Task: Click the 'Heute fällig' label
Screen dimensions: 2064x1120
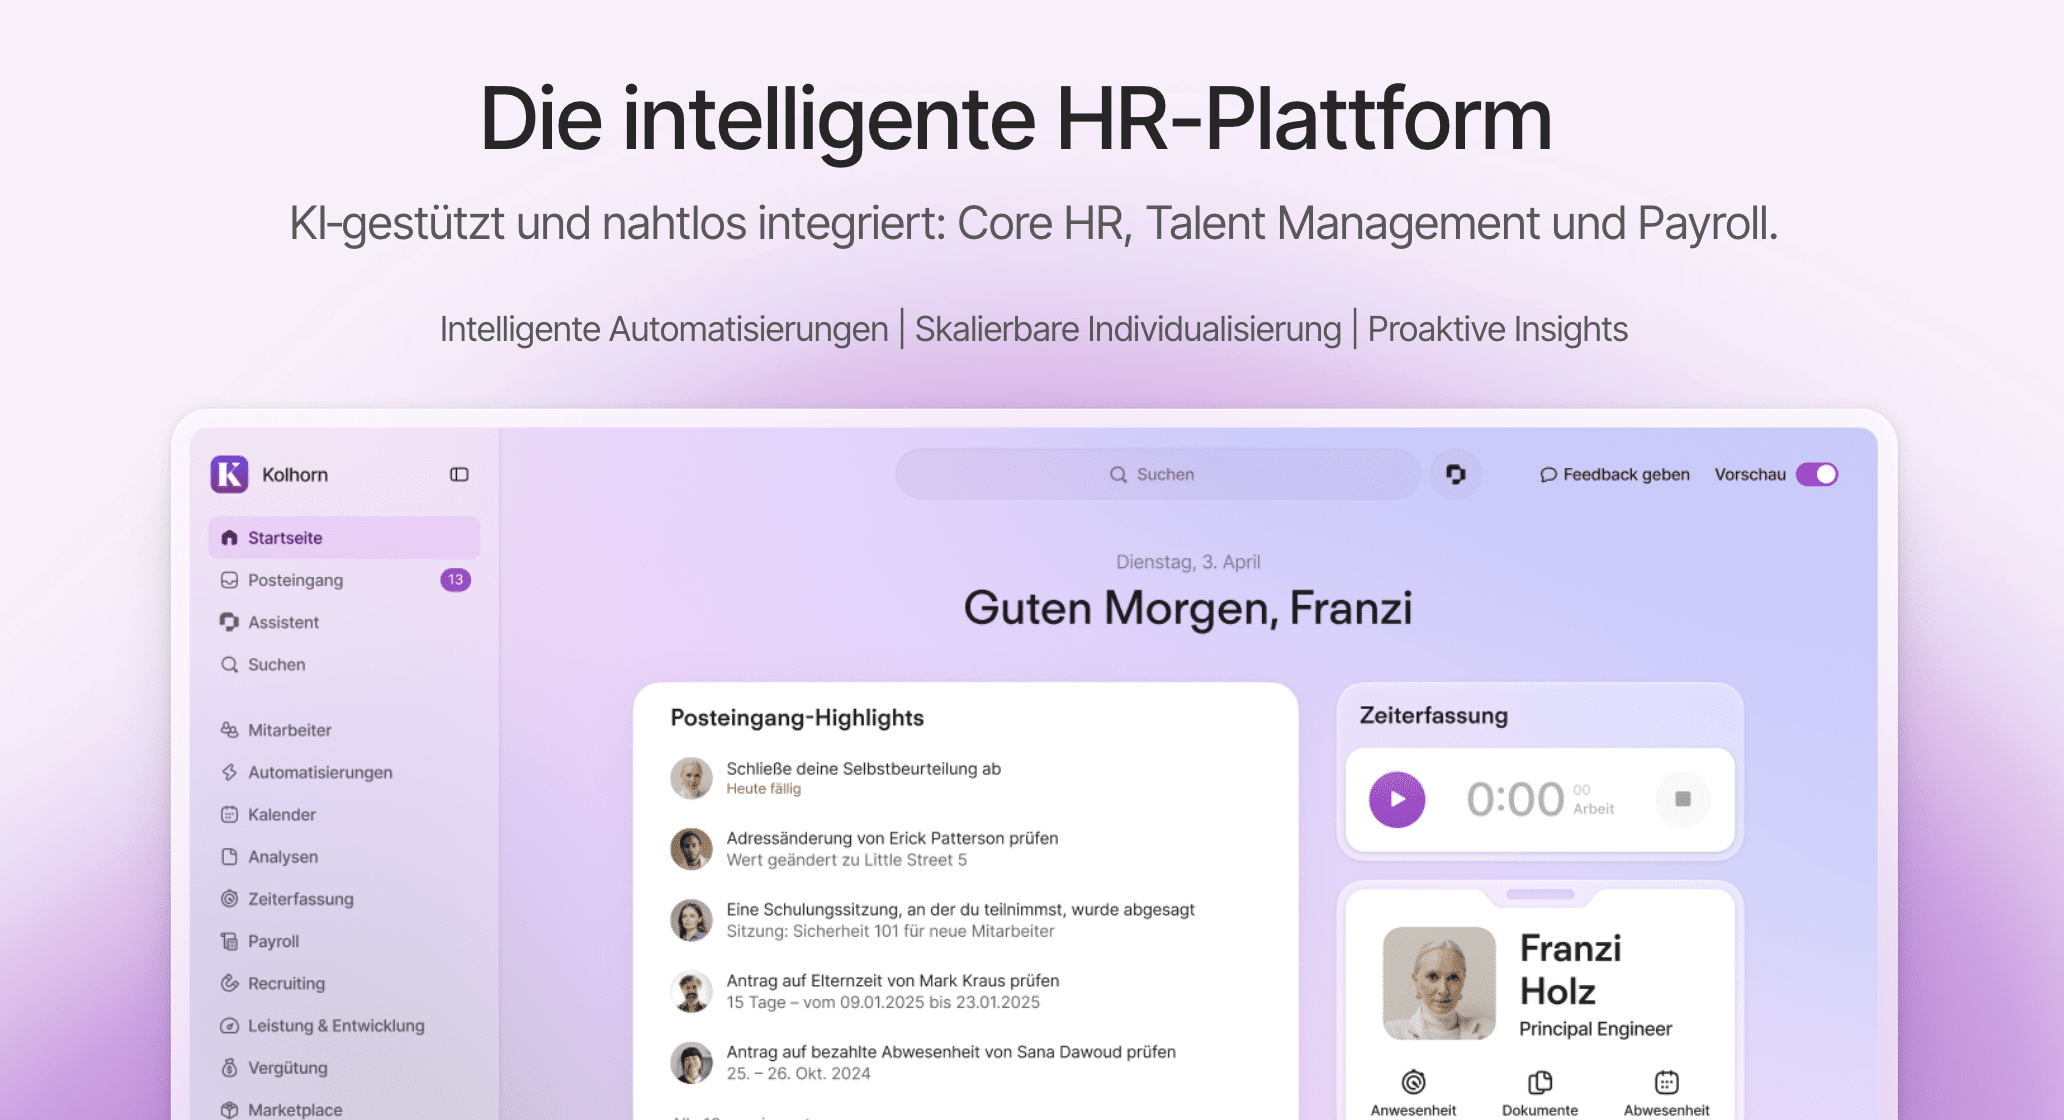Action: [x=763, y=789]
